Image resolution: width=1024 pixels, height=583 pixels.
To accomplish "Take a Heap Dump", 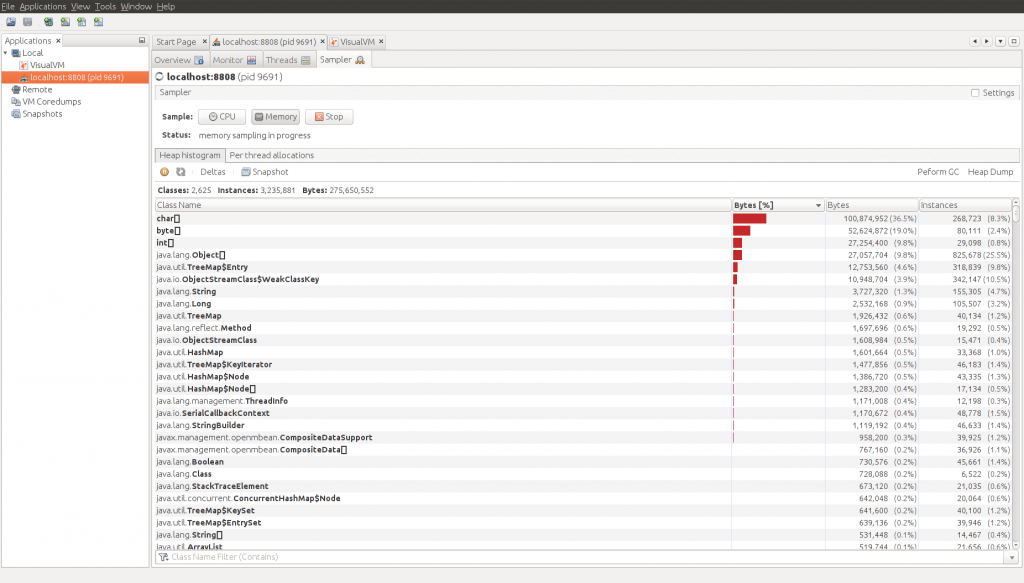I will coord(990,172).
